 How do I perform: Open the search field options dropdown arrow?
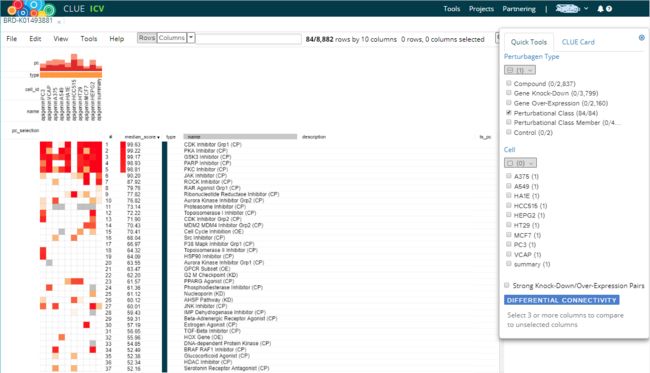point(191,38)
